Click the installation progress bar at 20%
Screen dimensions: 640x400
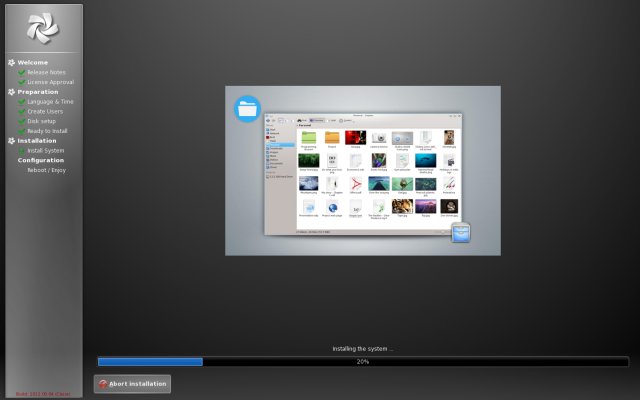[362, 362]
